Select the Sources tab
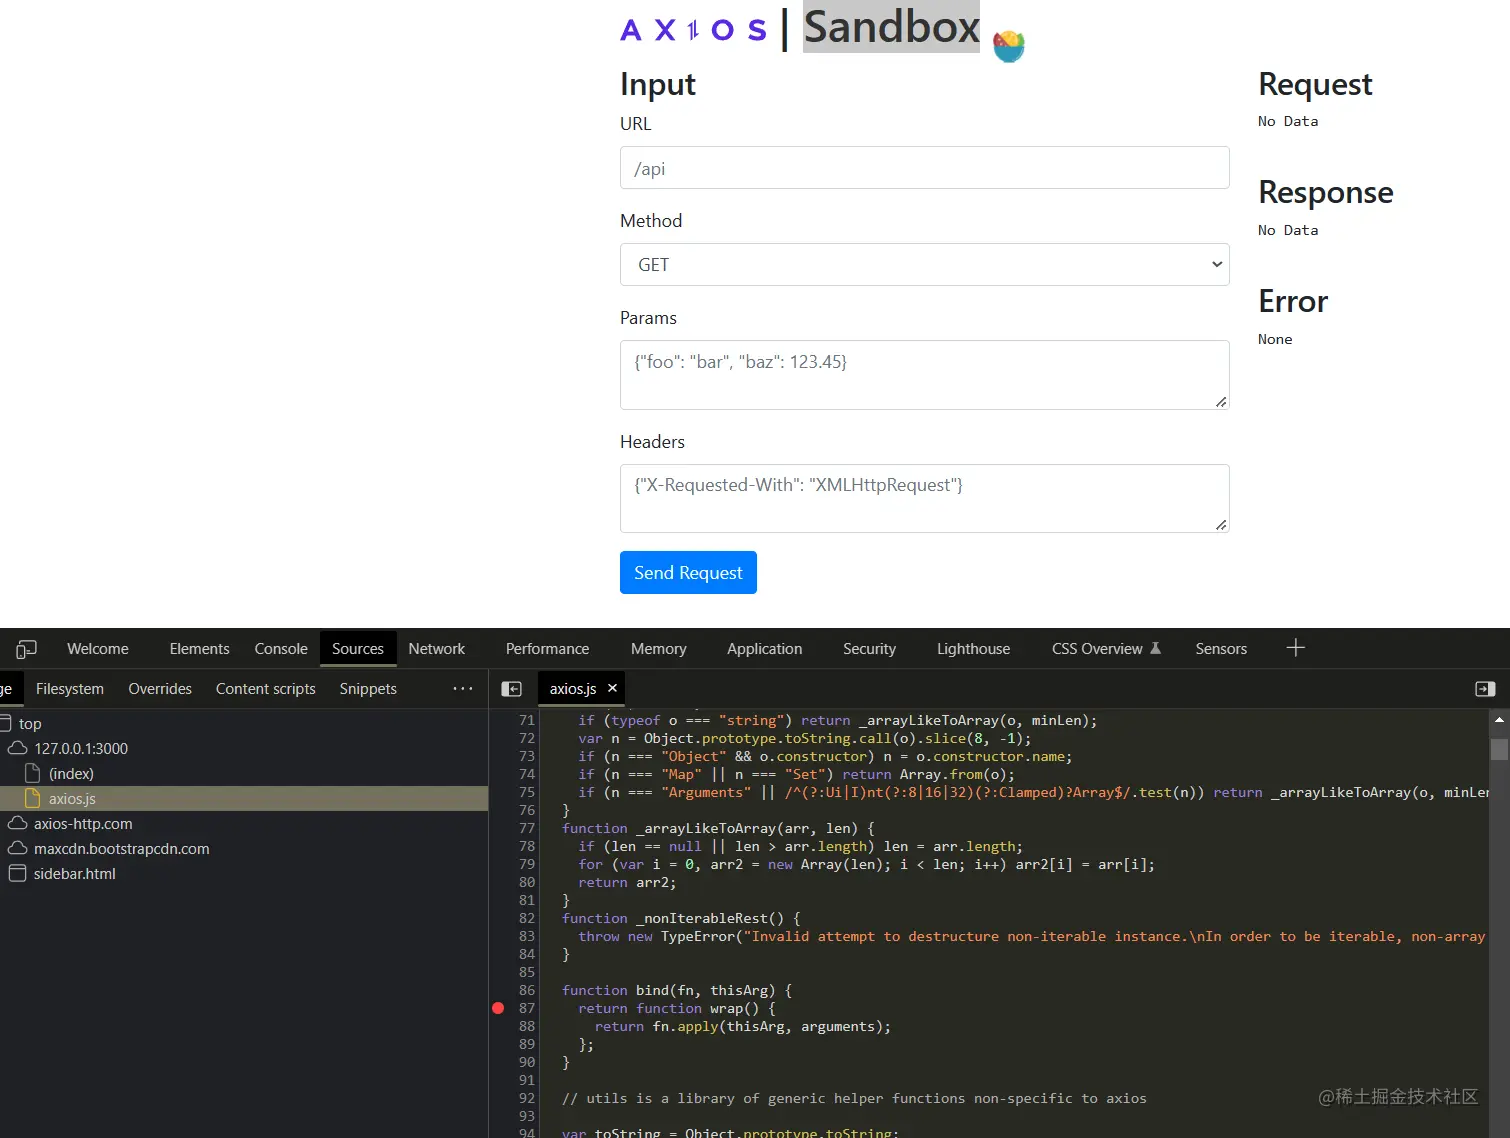This screenshot has height=1138, width=1510. point(358,648)
